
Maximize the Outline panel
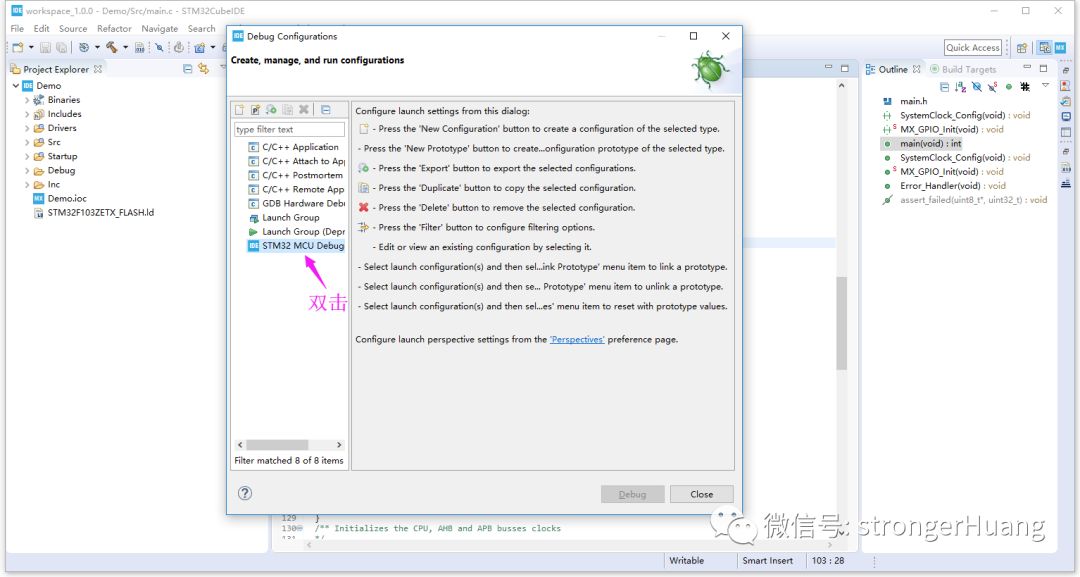(x=1043, y=68)
